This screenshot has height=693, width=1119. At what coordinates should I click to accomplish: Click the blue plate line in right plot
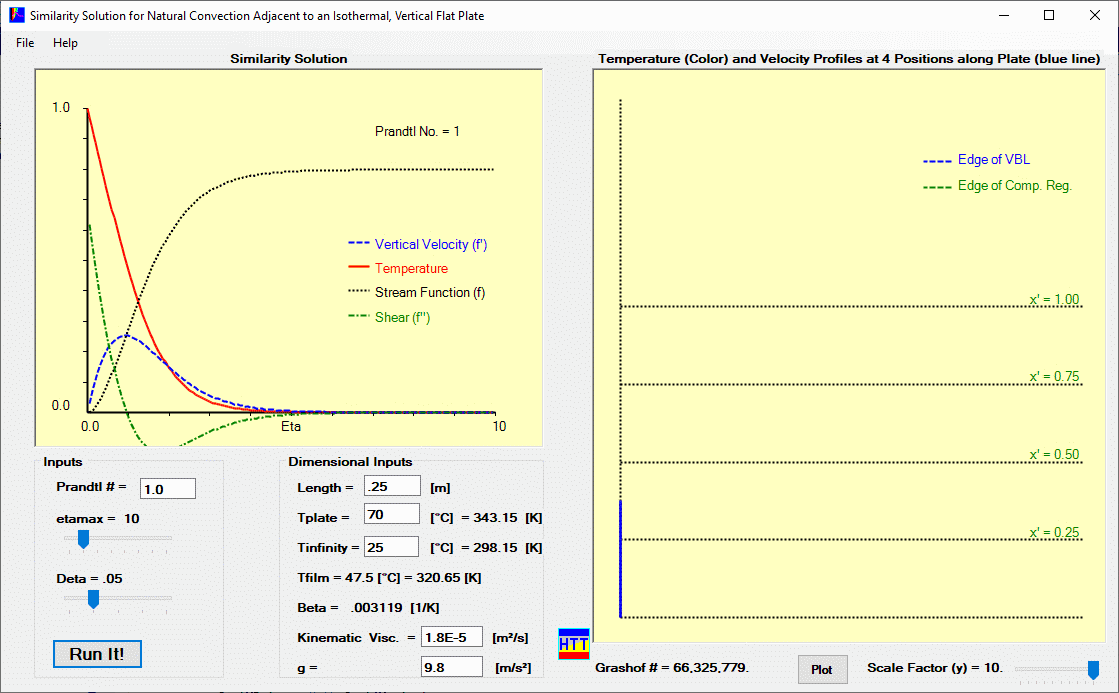coord(621,558)
